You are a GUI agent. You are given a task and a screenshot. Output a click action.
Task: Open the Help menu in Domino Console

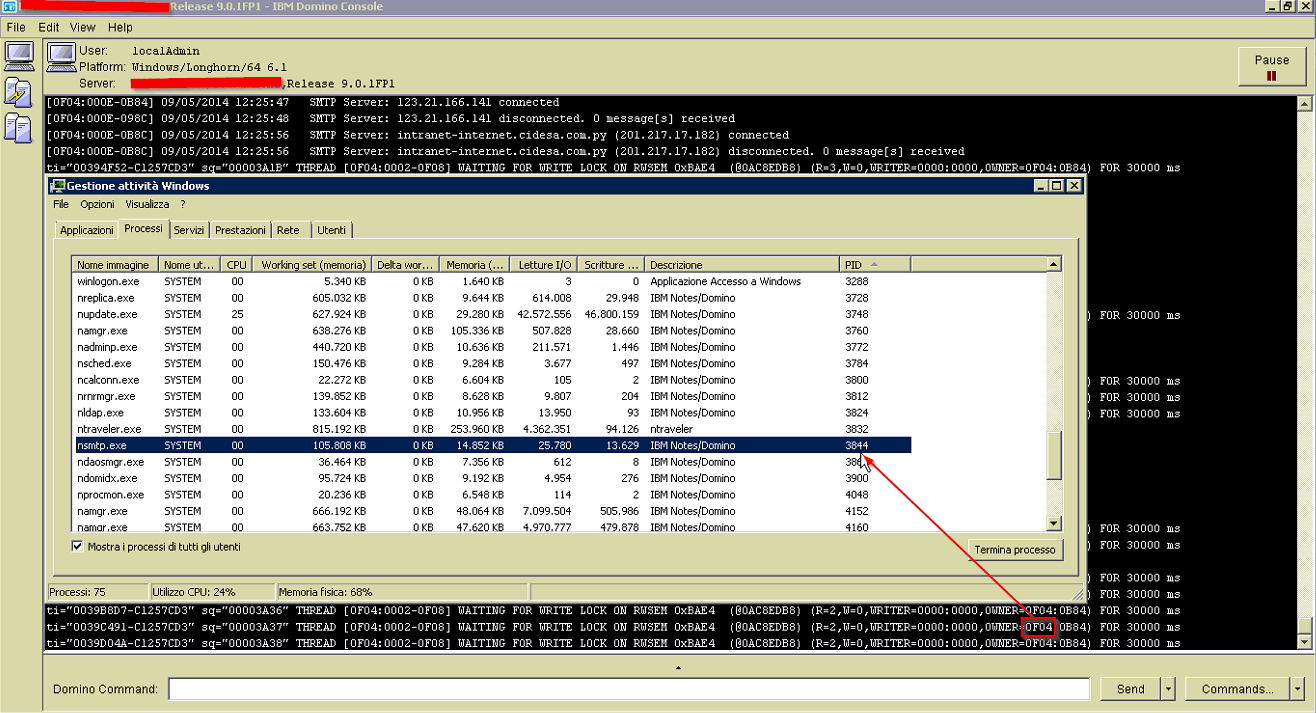(120, 27)
